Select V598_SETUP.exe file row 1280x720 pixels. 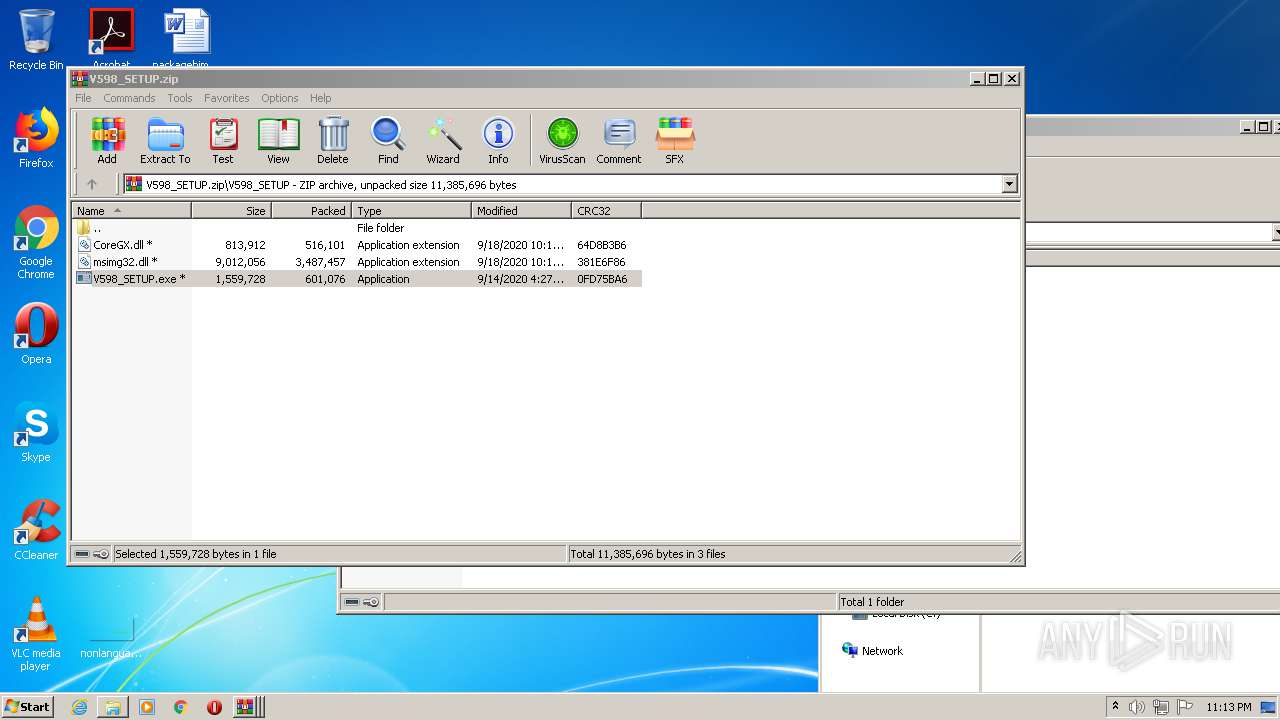[357, 279]
